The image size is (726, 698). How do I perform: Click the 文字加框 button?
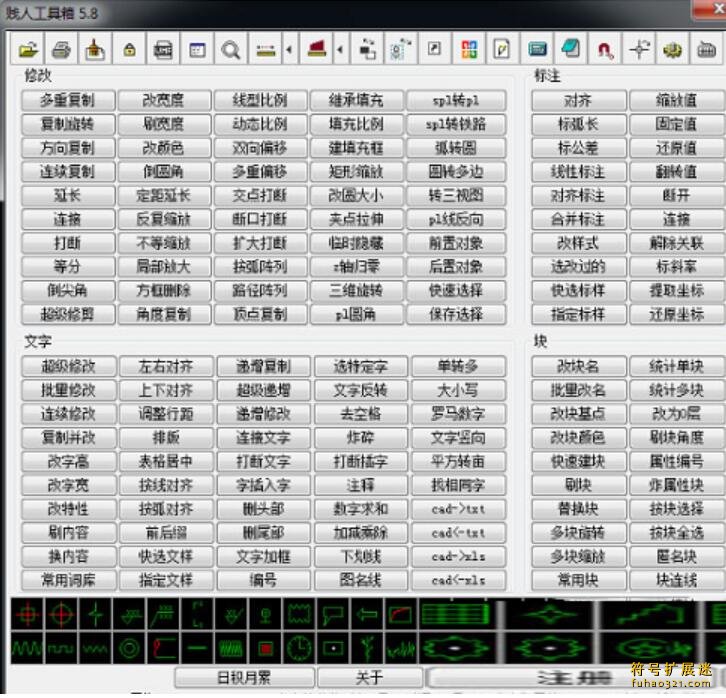point(263,556)
